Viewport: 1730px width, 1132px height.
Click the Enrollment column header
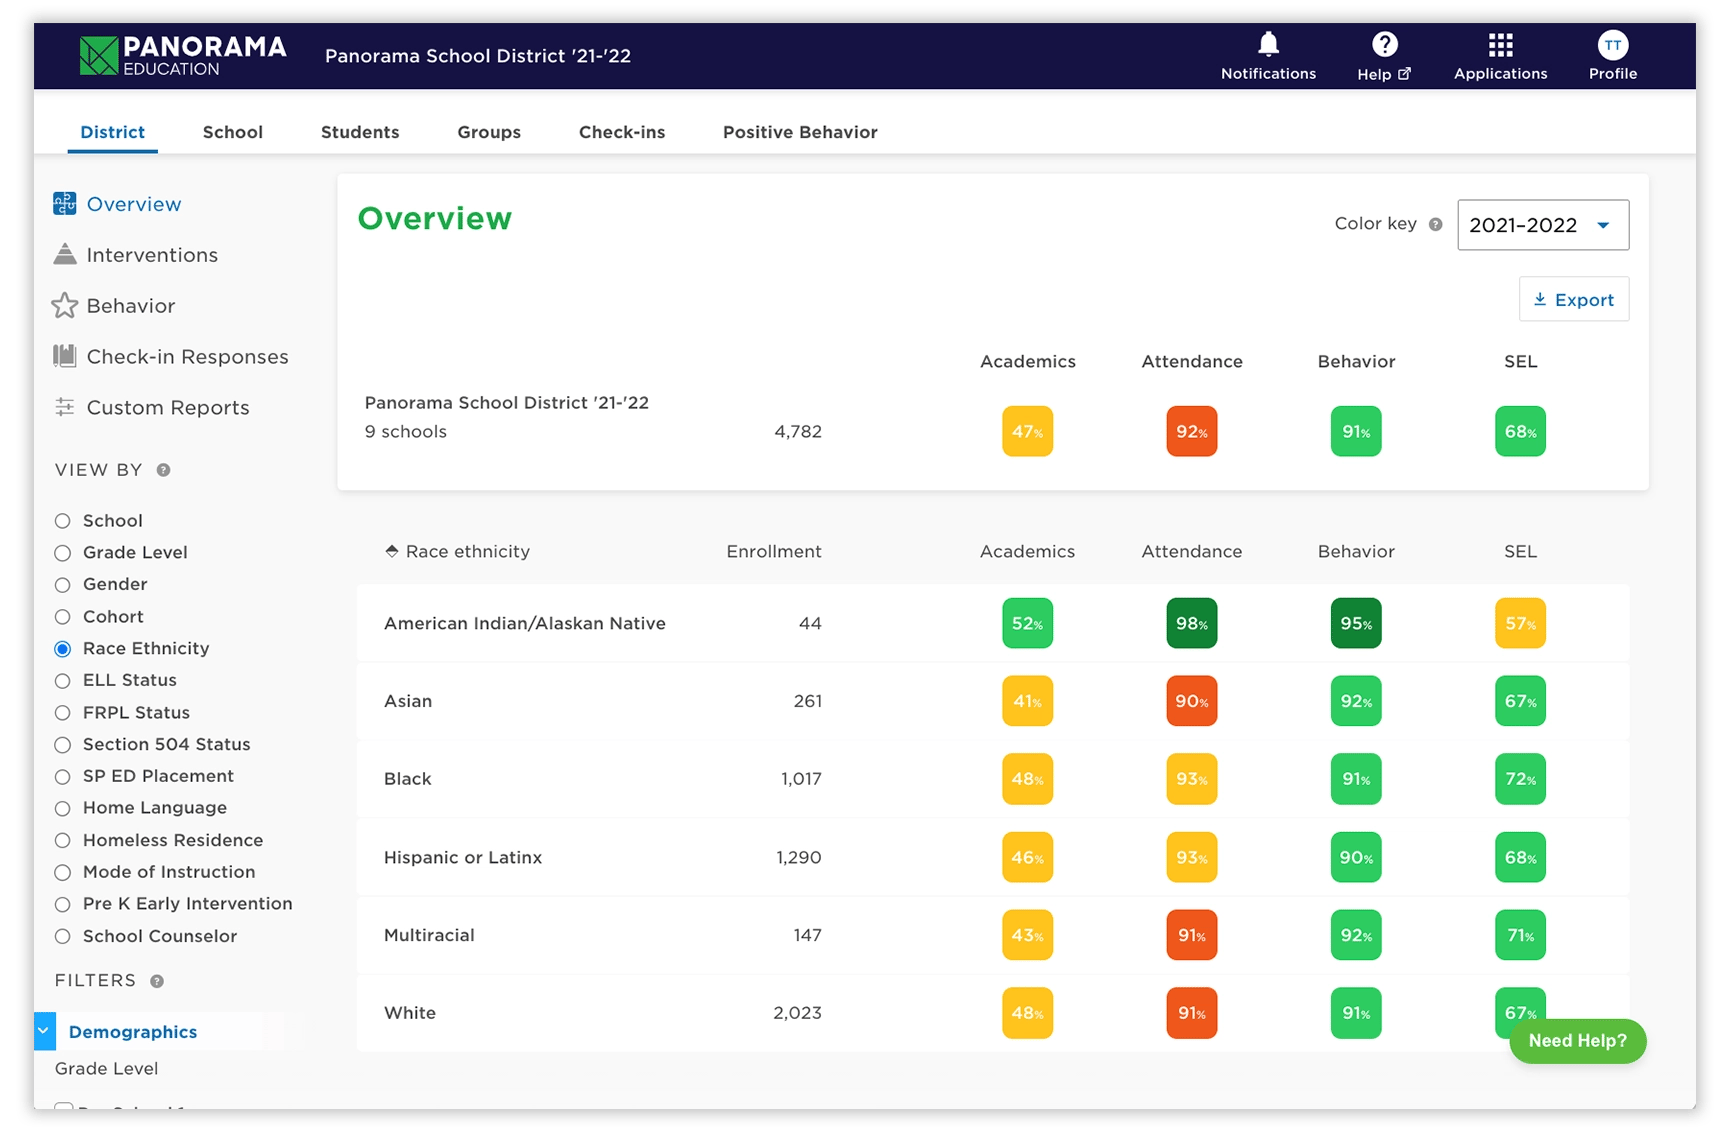coord(774,551)
